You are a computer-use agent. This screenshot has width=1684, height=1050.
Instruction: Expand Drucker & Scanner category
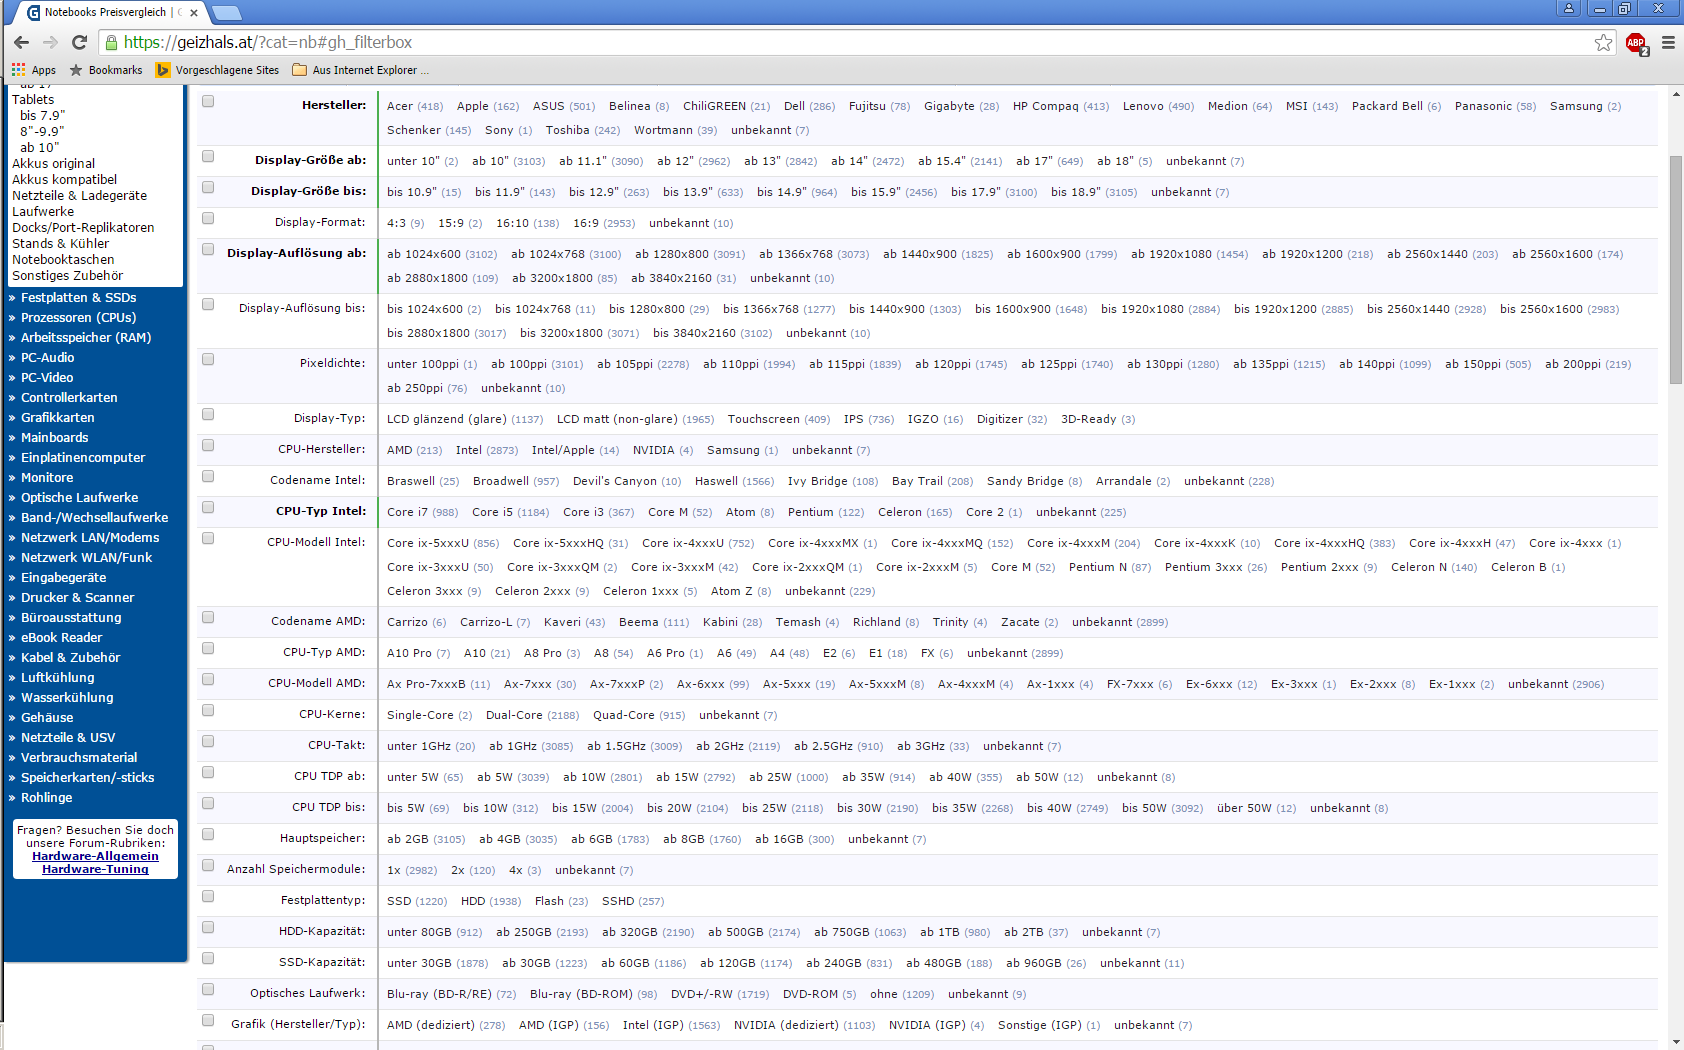pyautogui.click(x=77, y=597)
